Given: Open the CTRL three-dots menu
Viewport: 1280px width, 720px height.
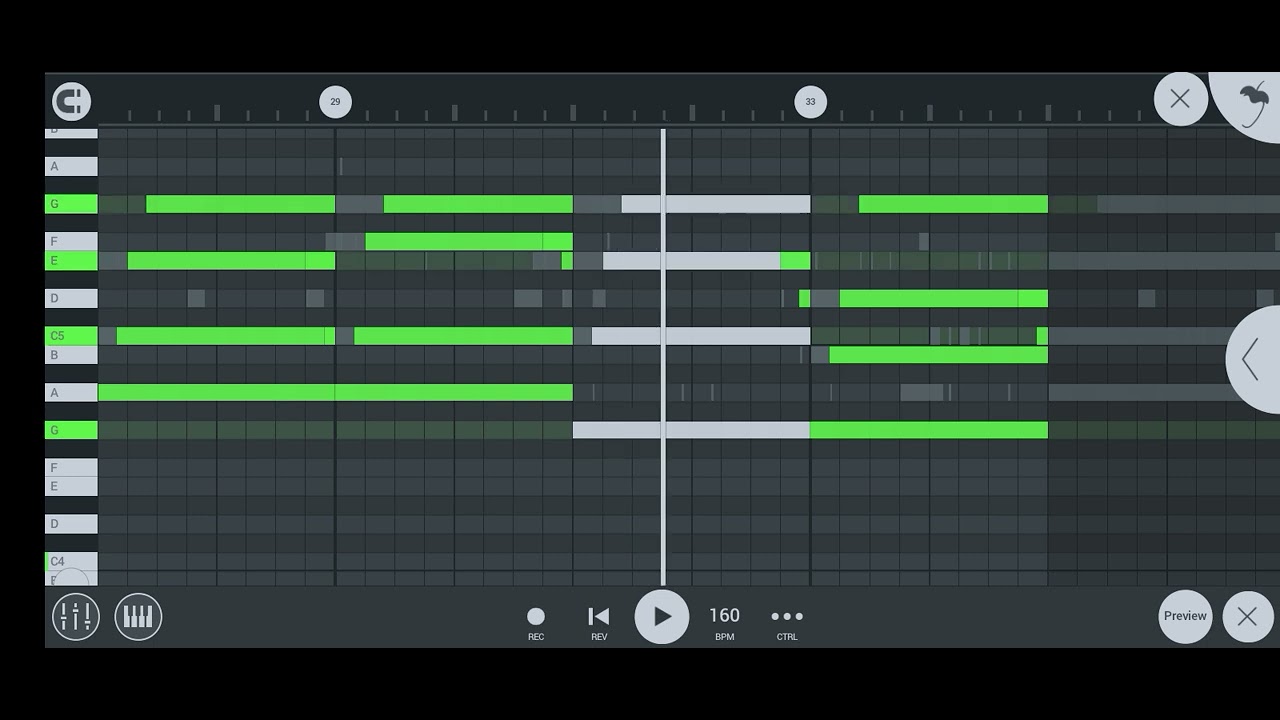Looking at the screenshot, I should (x=787, y=622).
